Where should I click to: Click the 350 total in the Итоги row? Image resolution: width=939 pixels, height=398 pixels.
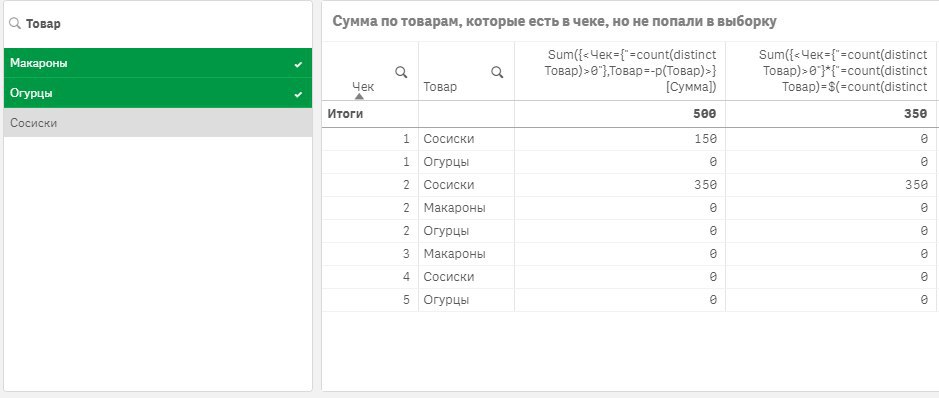[x=916, y=114]
